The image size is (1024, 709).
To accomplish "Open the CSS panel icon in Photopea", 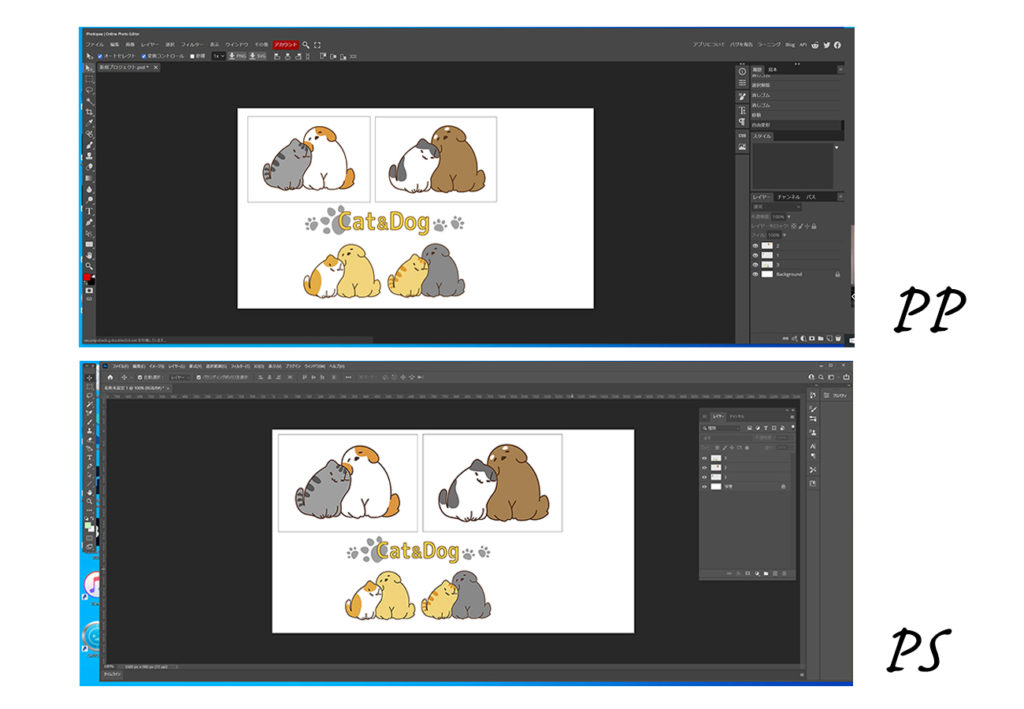I will pyautogui.click(x=742, y=135).
